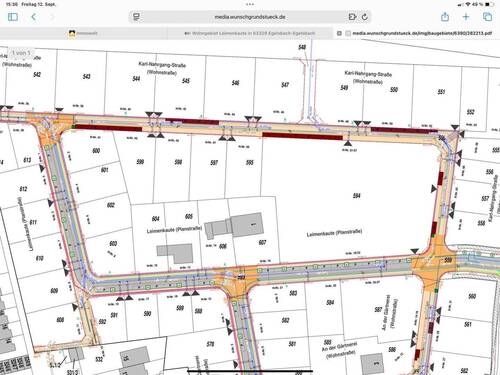
Task: Reload the current page
Action: point(365,17)
